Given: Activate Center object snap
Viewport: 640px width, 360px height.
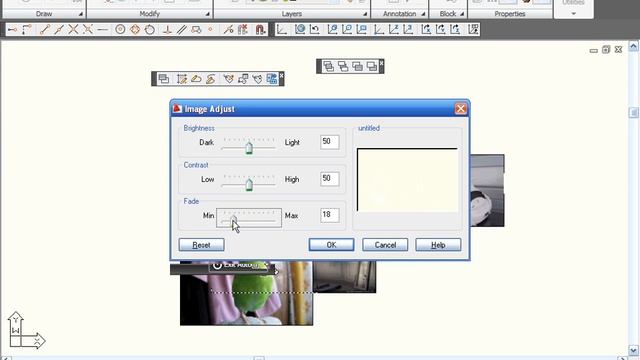Looking at the screenshot, I should (120, 29).
